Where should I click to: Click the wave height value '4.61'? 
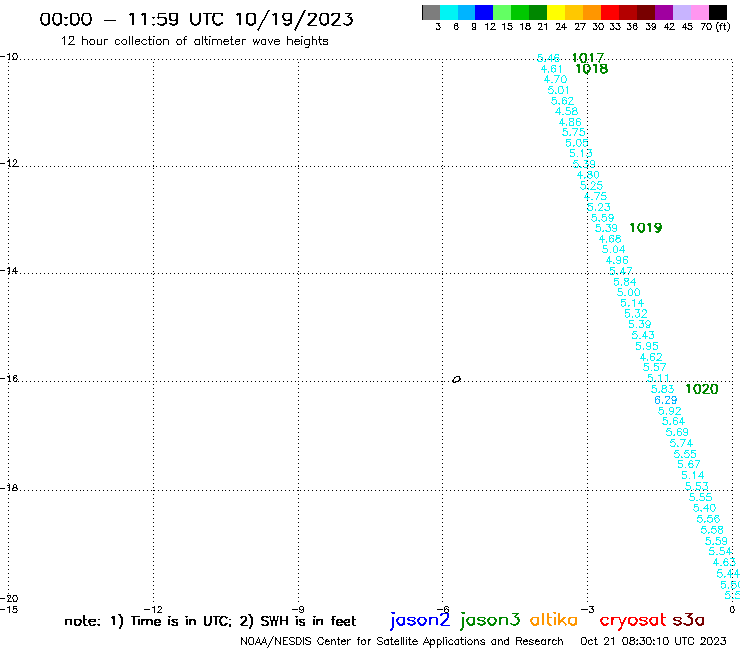(552, 69)
